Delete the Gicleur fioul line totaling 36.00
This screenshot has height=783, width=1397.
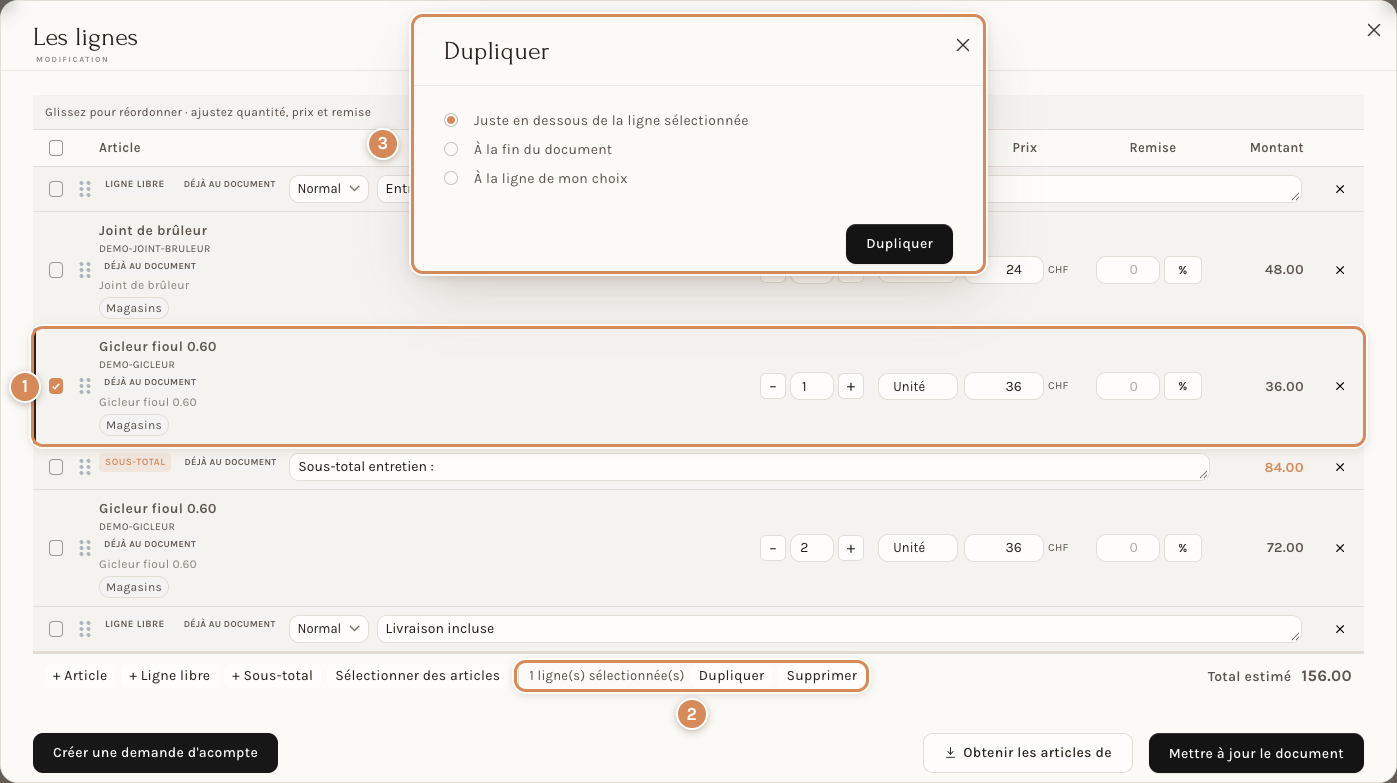(1340, 386)
